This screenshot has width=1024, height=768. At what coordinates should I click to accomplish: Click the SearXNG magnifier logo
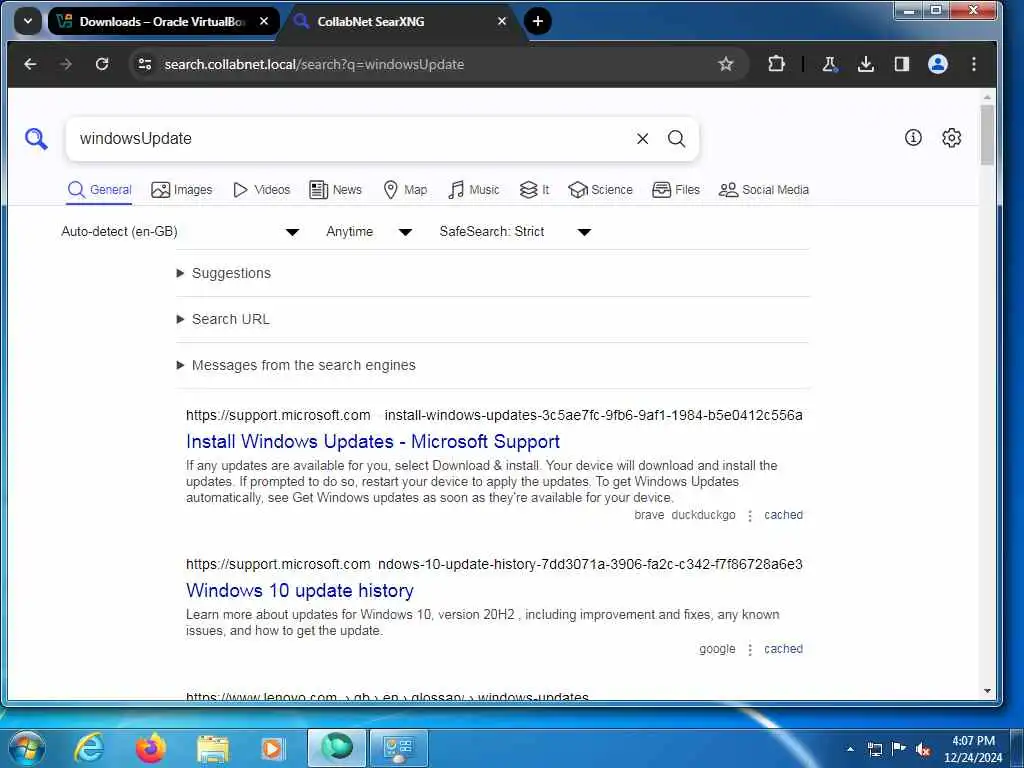point(36,138)
